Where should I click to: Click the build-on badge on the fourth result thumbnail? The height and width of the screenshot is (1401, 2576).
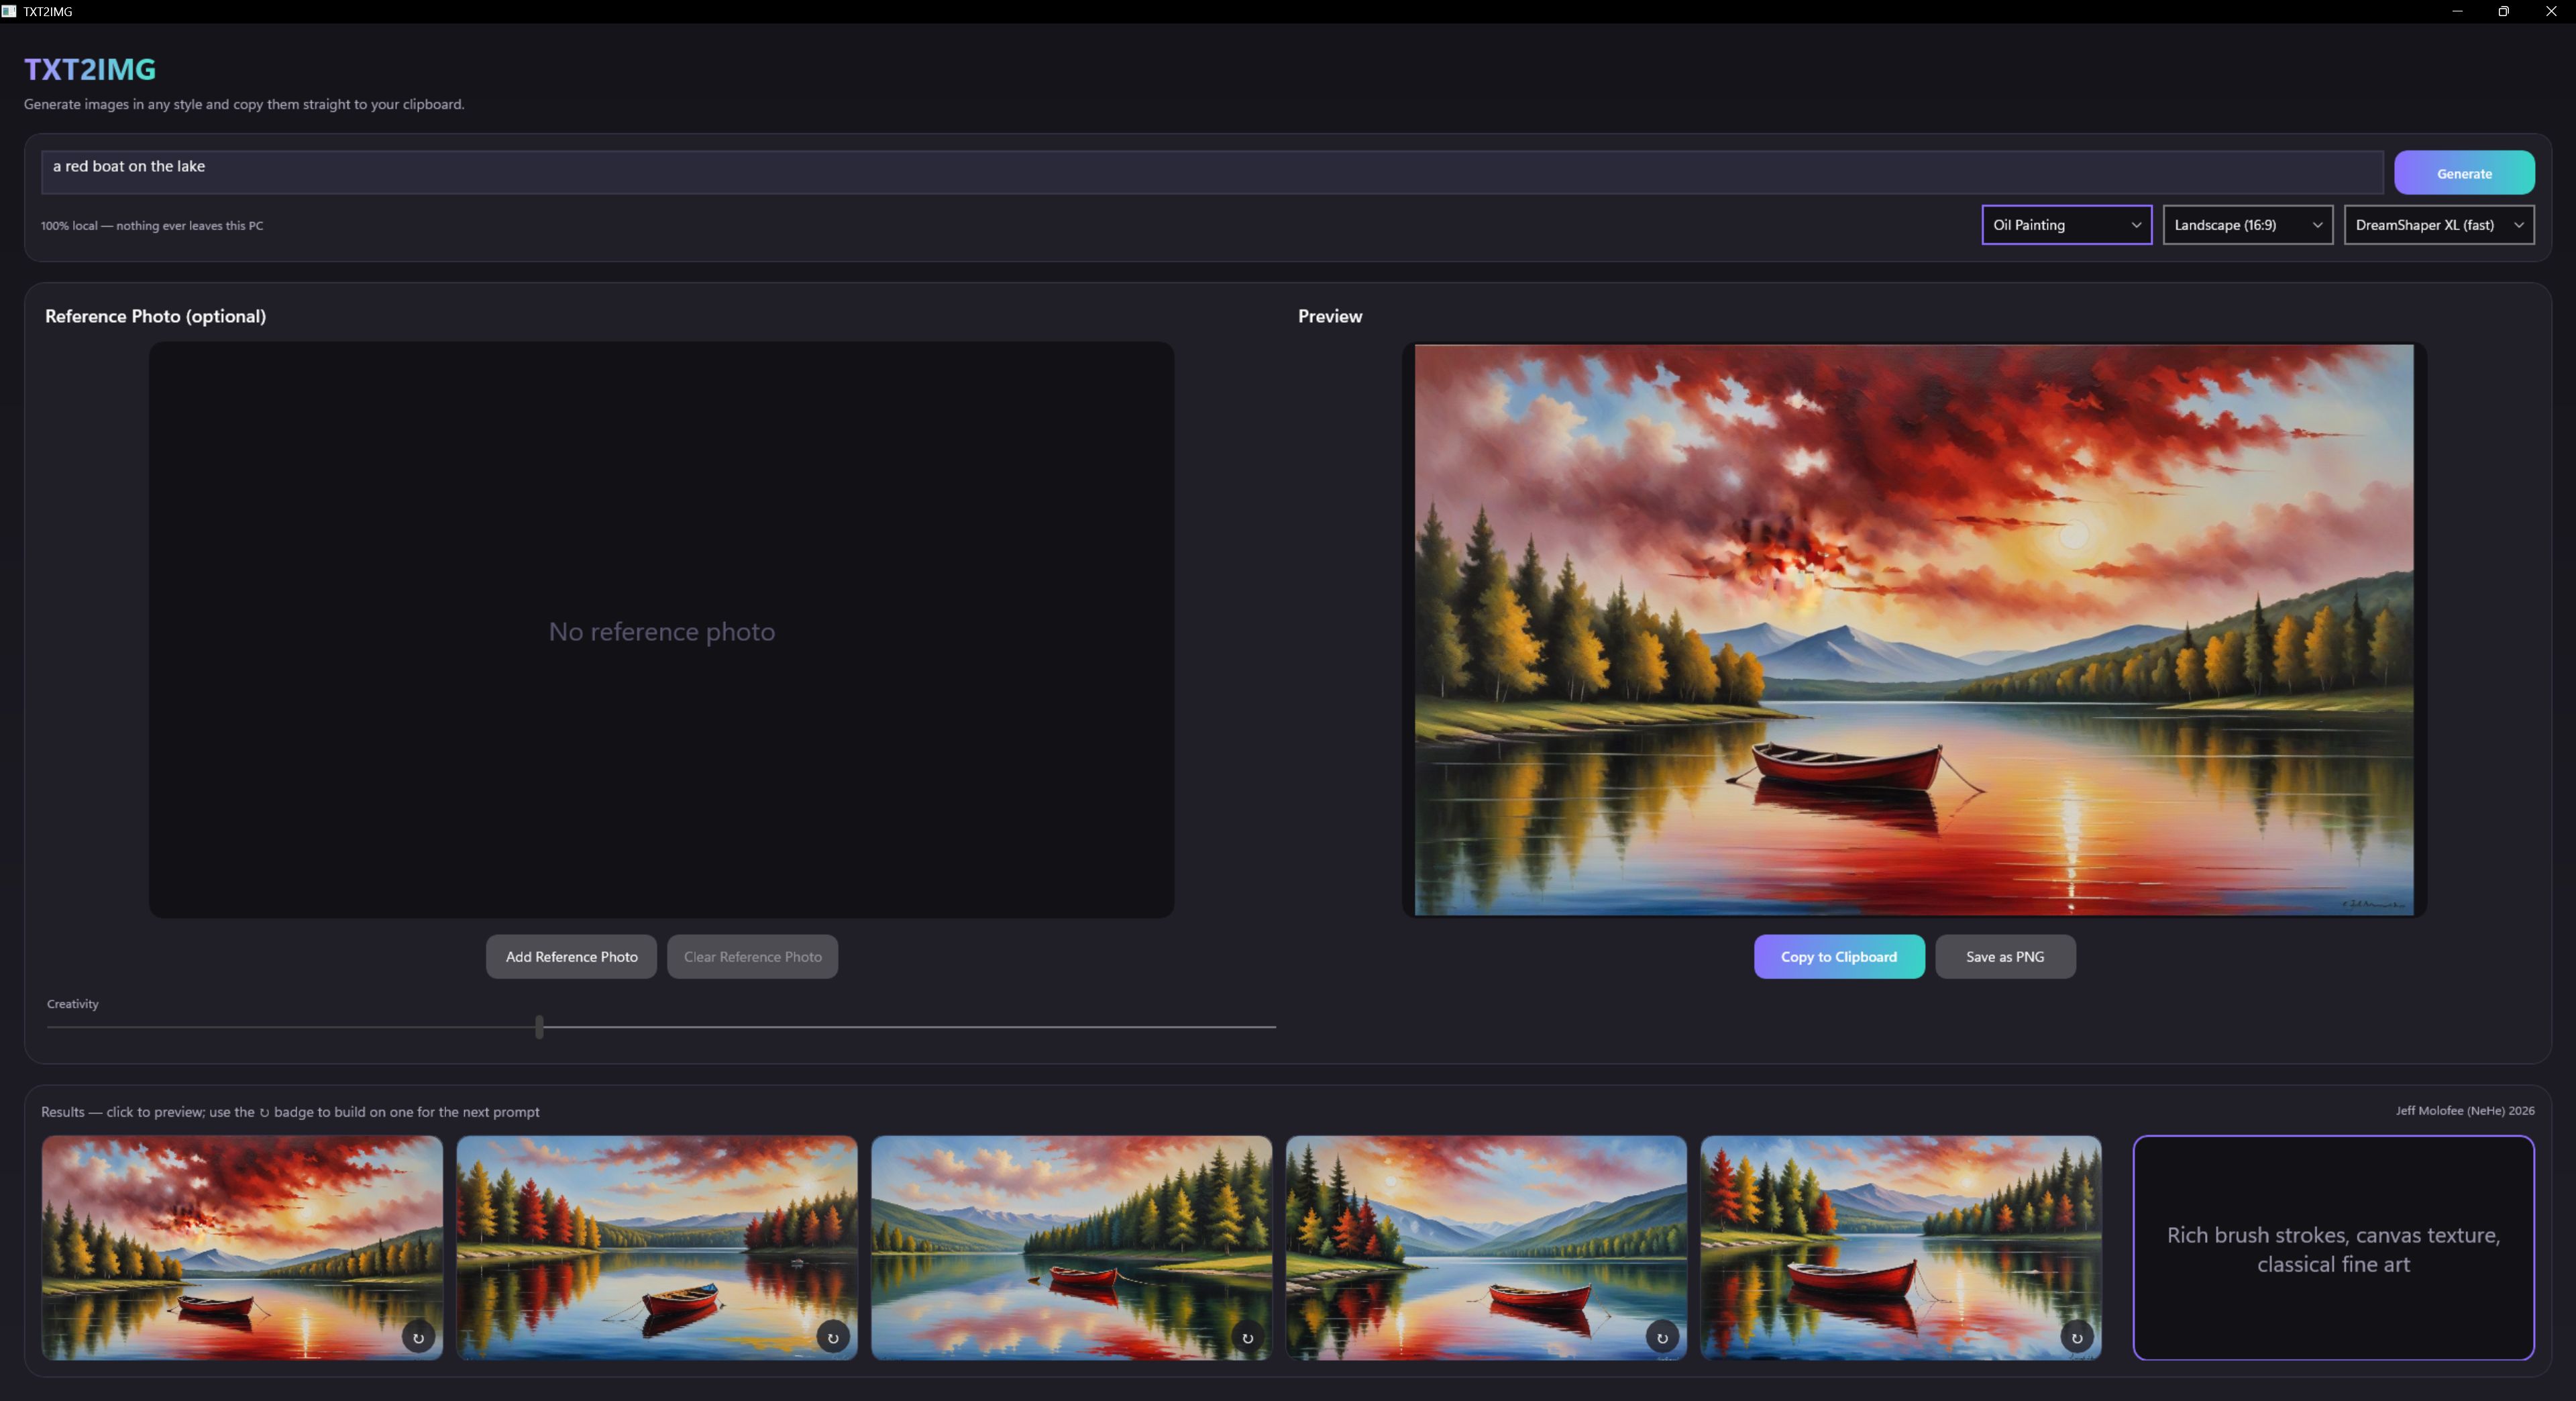[1662, 1337]
